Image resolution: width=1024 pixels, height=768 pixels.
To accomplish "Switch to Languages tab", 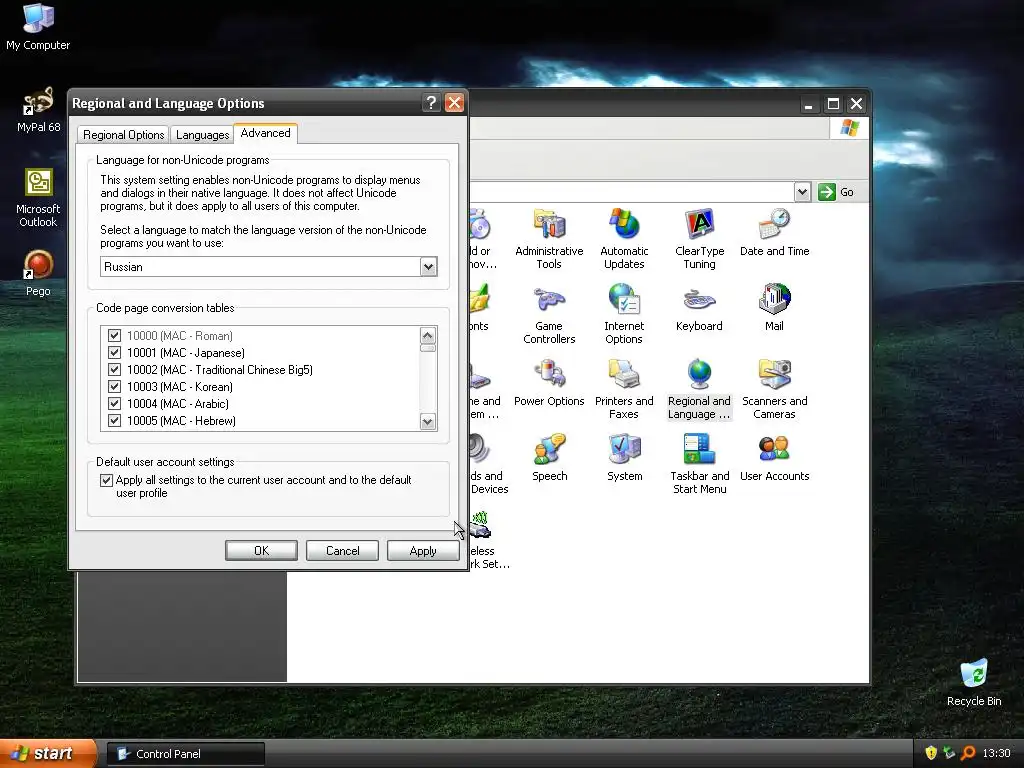I will [202, 135].
